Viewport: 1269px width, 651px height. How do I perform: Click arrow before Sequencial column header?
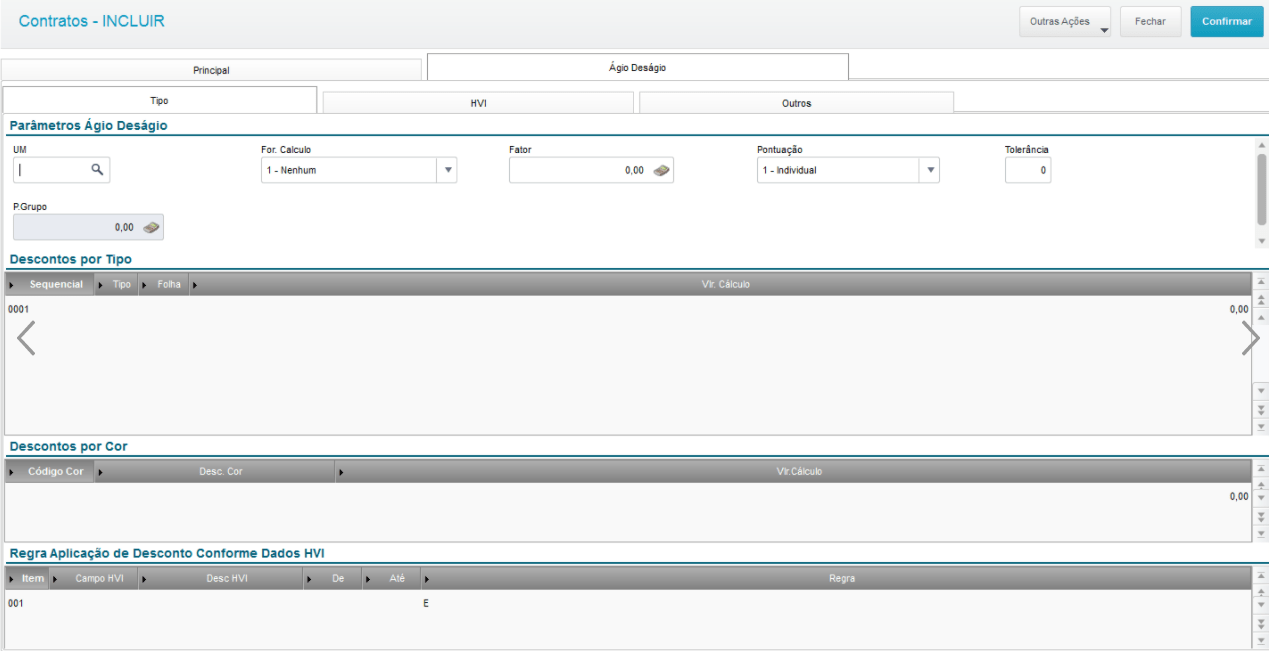[11, 285]
